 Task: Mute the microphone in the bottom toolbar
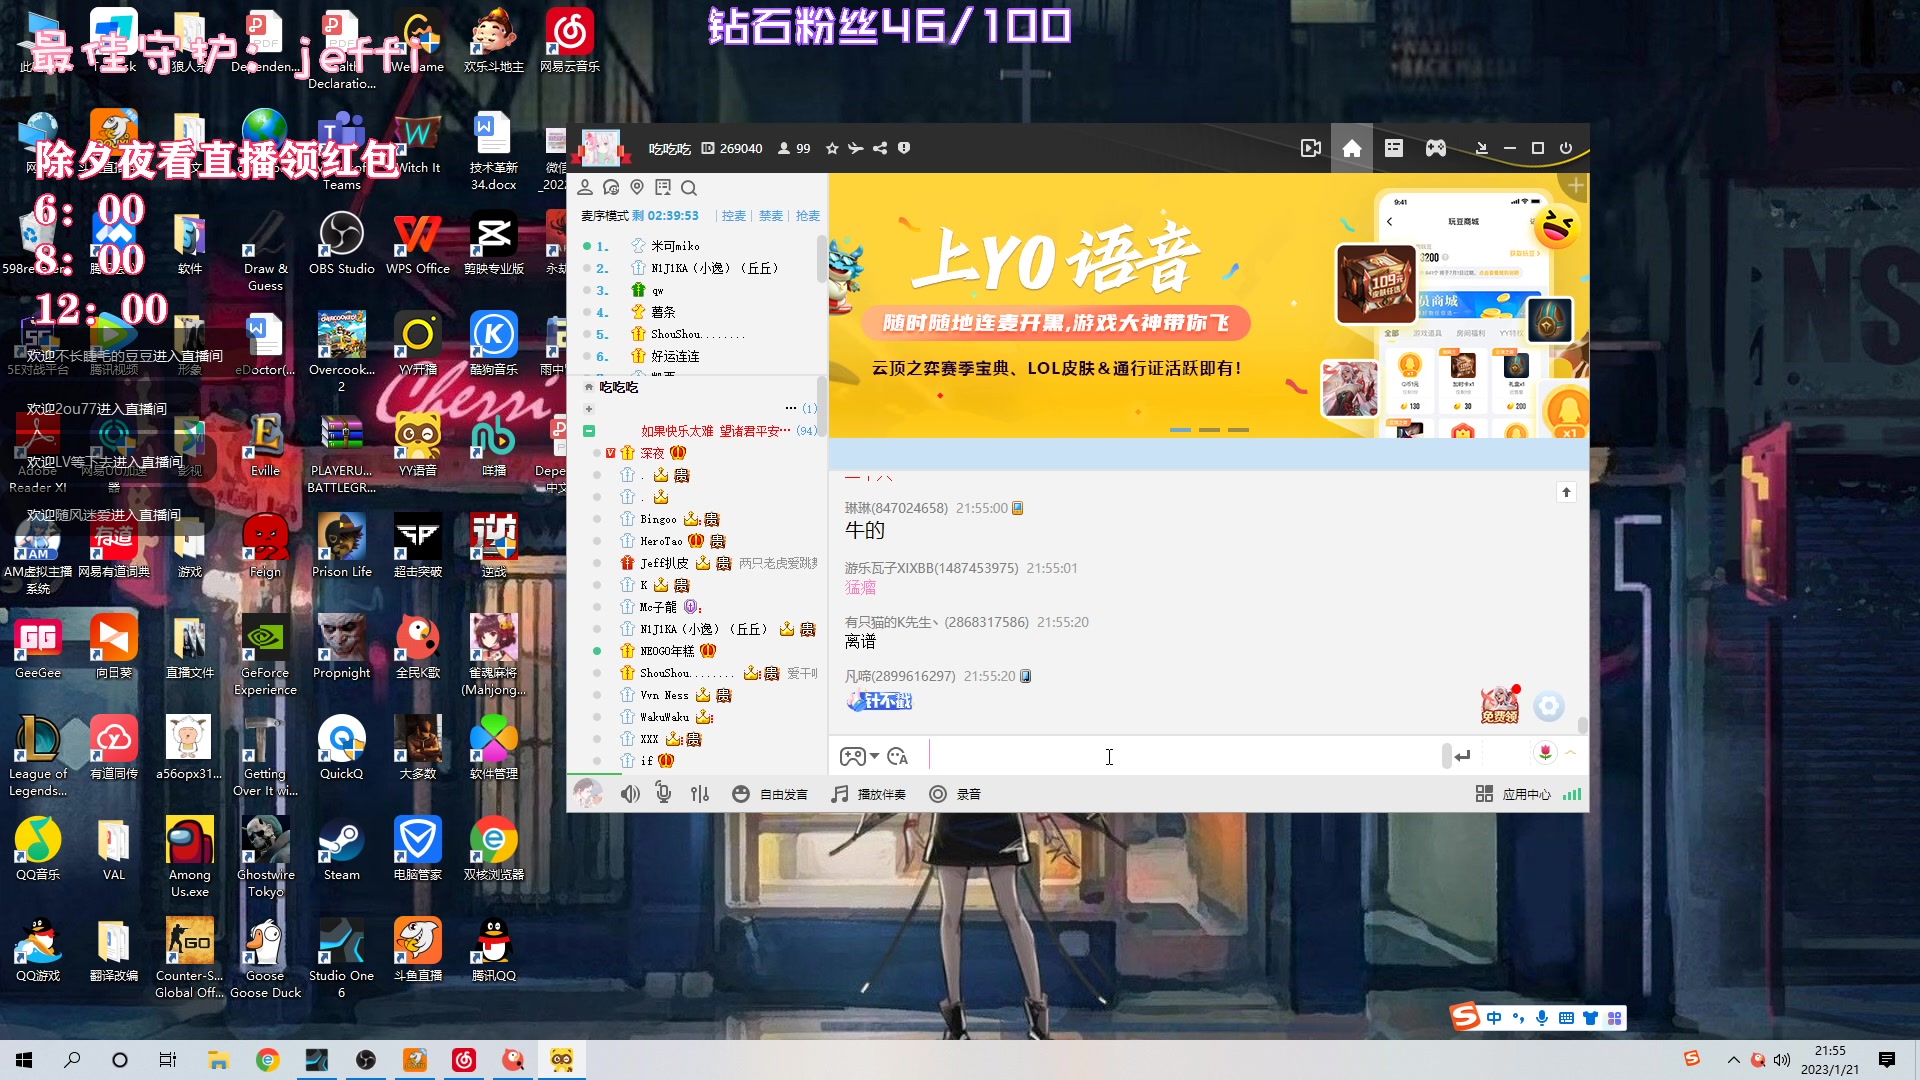[663, 793]
